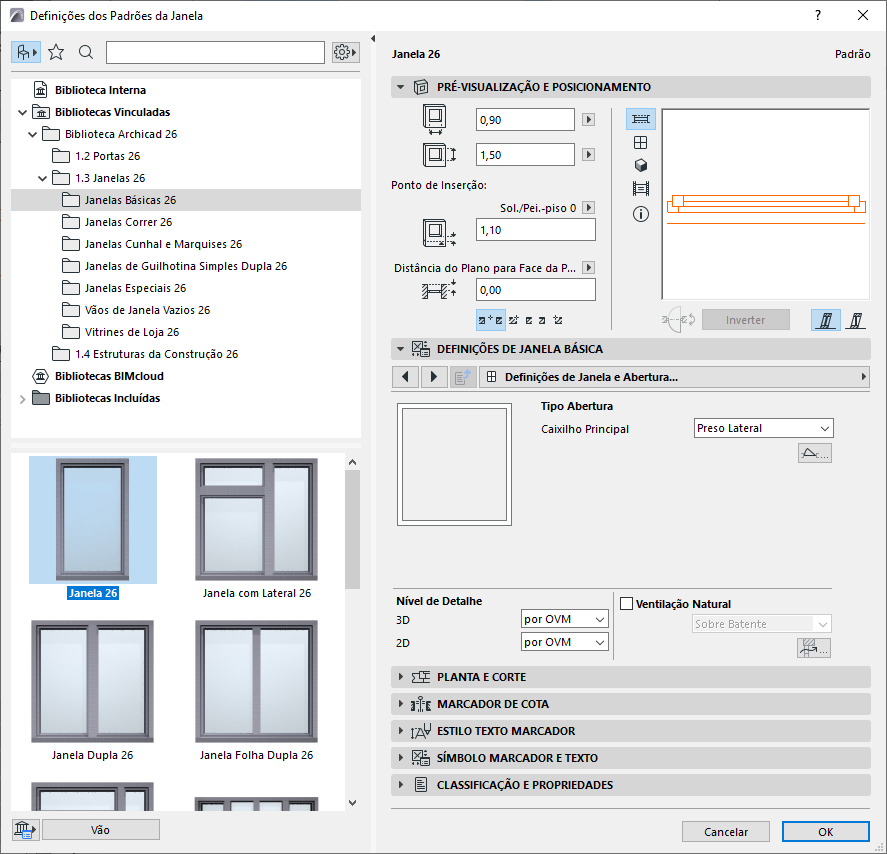Select the Vitrines de Loja 26 folder

coord(131,332)
